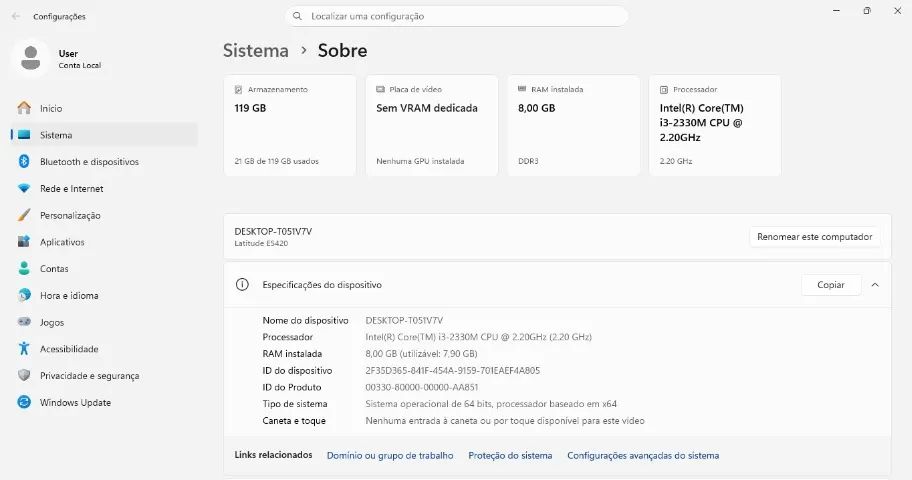Open Windows Update page

coord(105,402)
